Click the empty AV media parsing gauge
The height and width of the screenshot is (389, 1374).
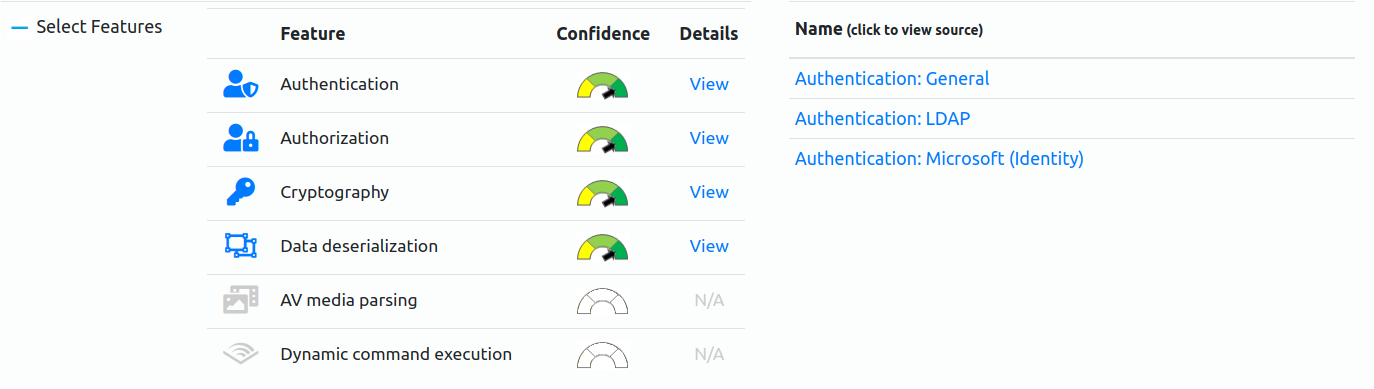603,301
